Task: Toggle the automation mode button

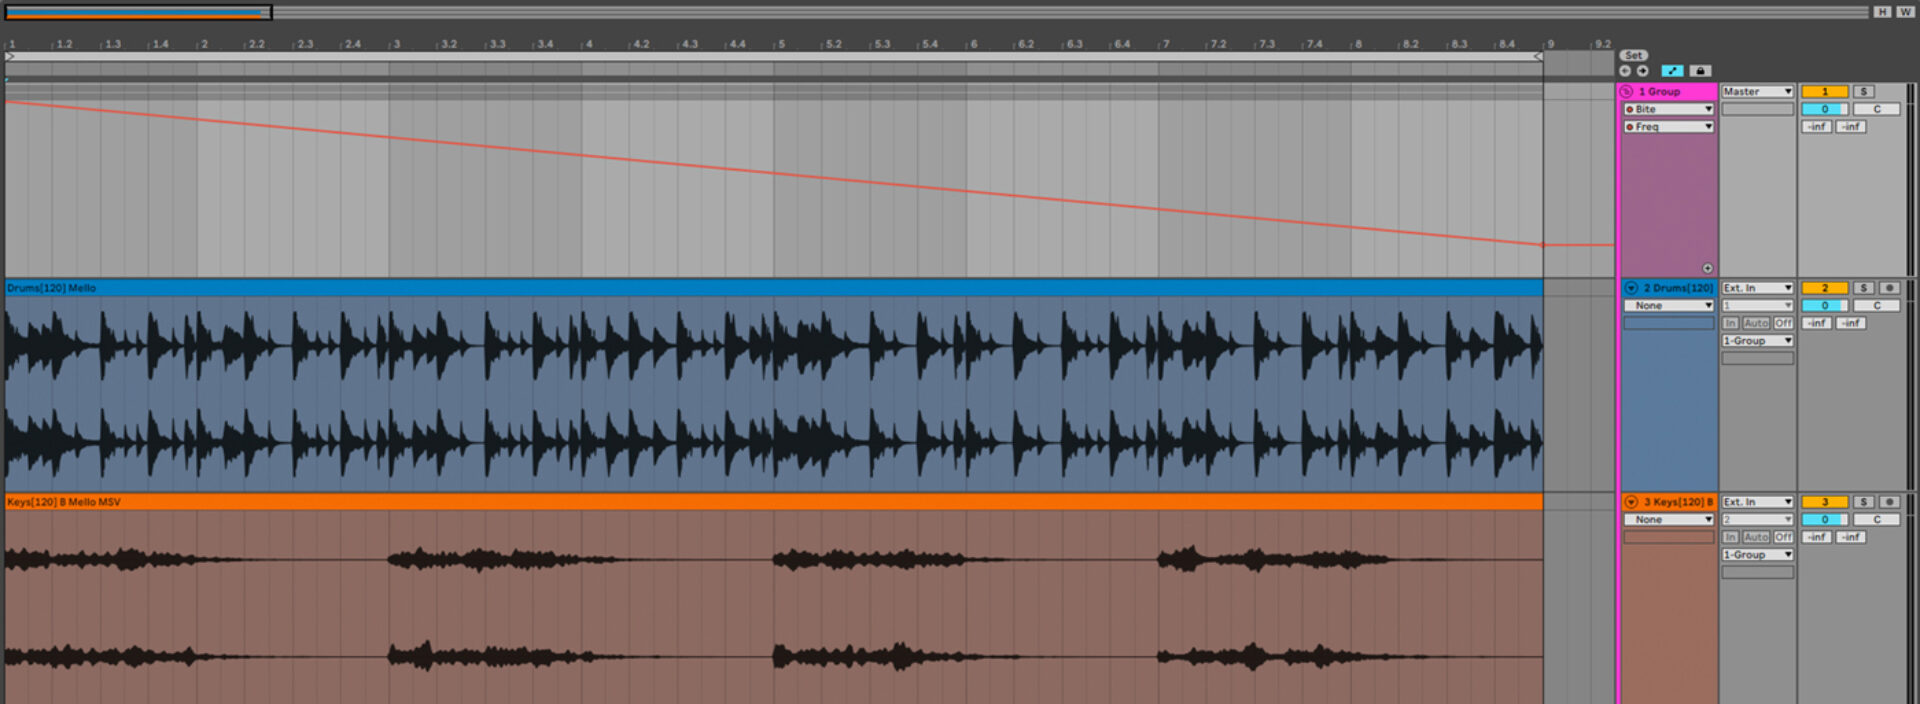Action: [1672, 71]
